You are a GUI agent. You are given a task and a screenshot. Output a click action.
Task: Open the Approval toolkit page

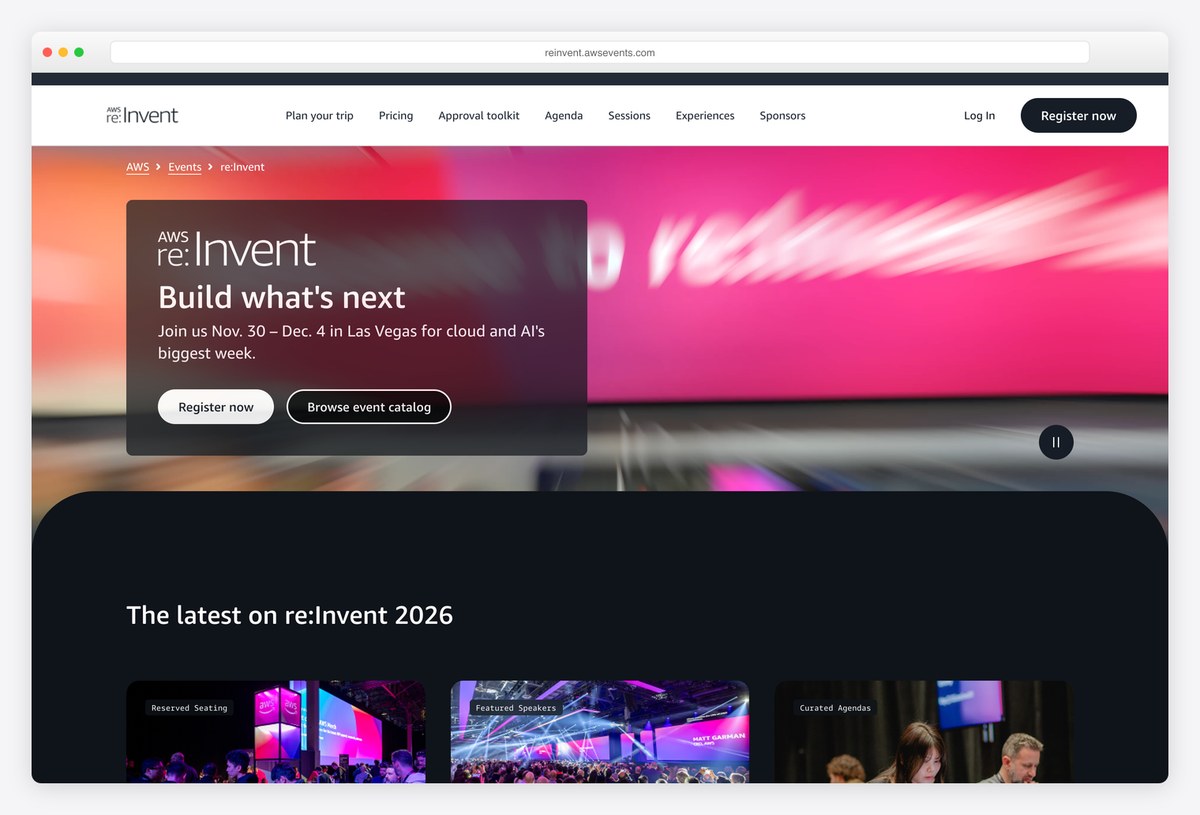pos(479,116)
